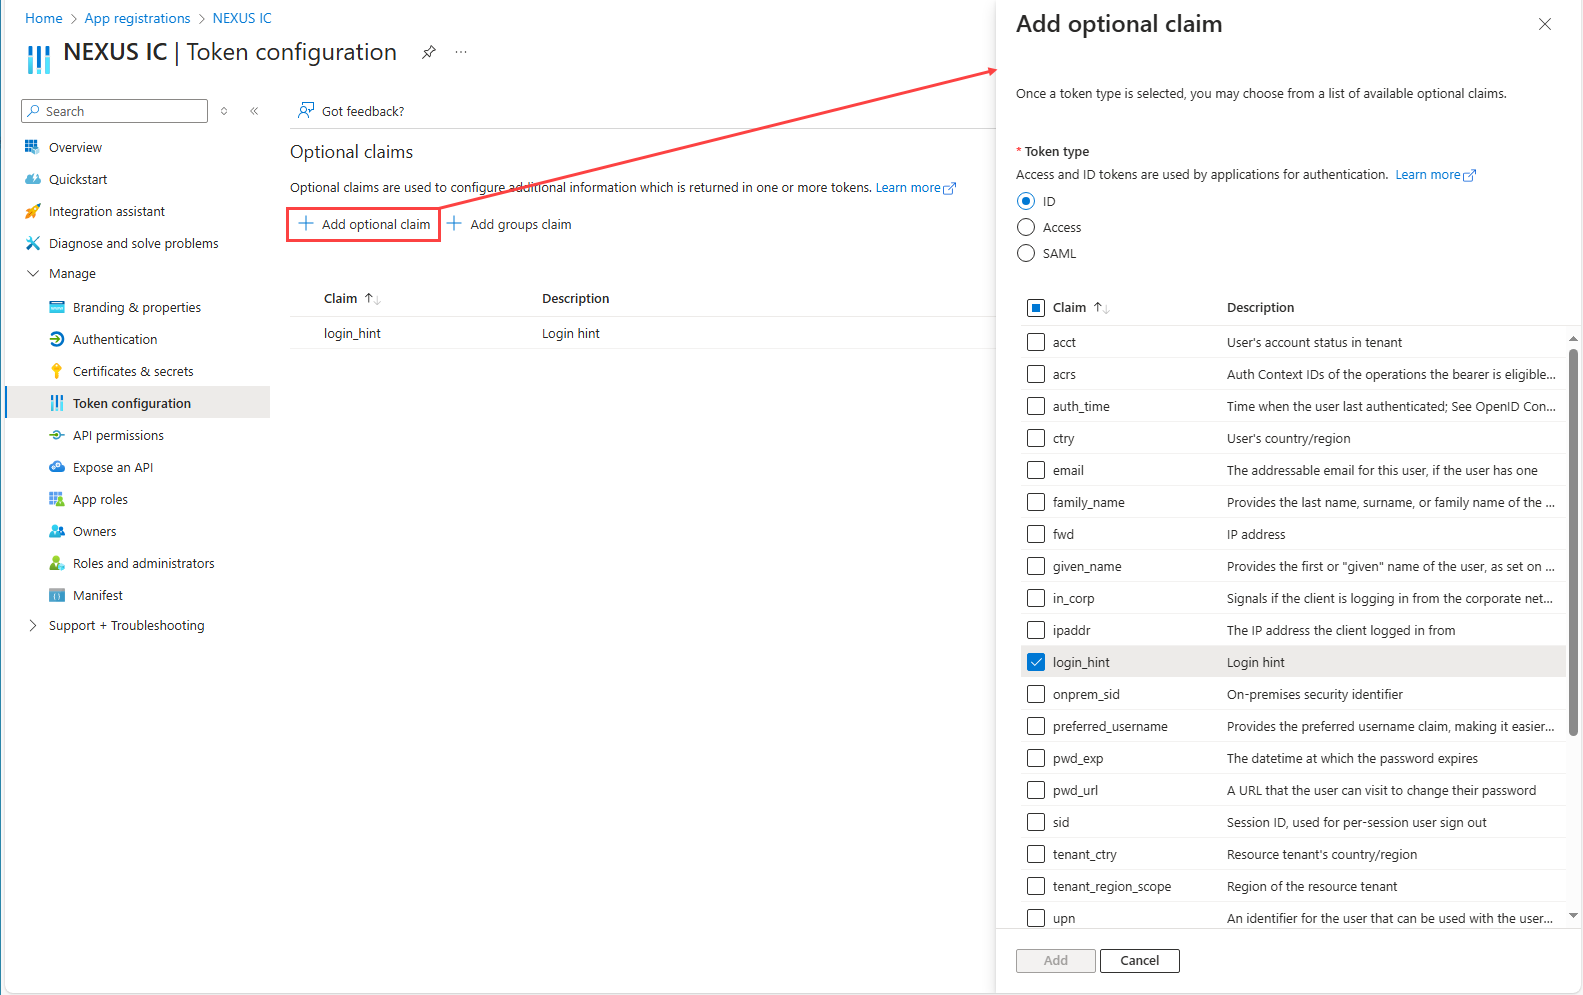Click the Roles and administrators icon

(x=57, y=563)
